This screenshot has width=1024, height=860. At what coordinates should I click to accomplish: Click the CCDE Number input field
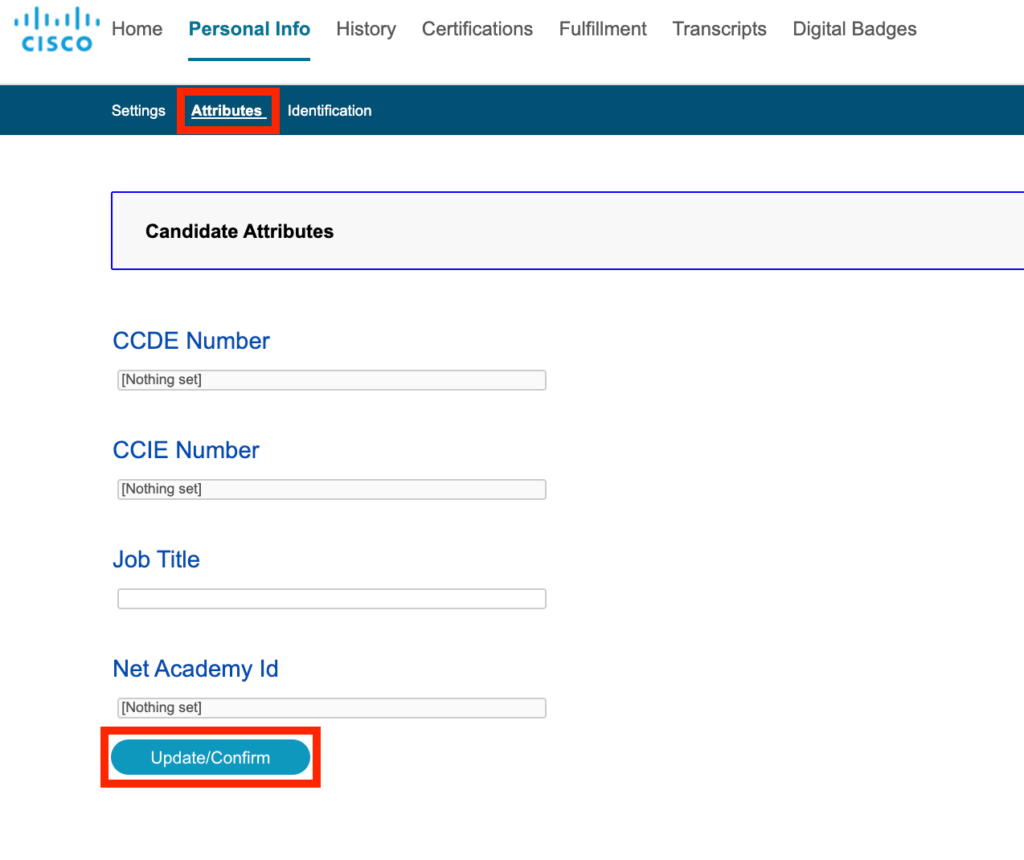(x=332, y=380)
